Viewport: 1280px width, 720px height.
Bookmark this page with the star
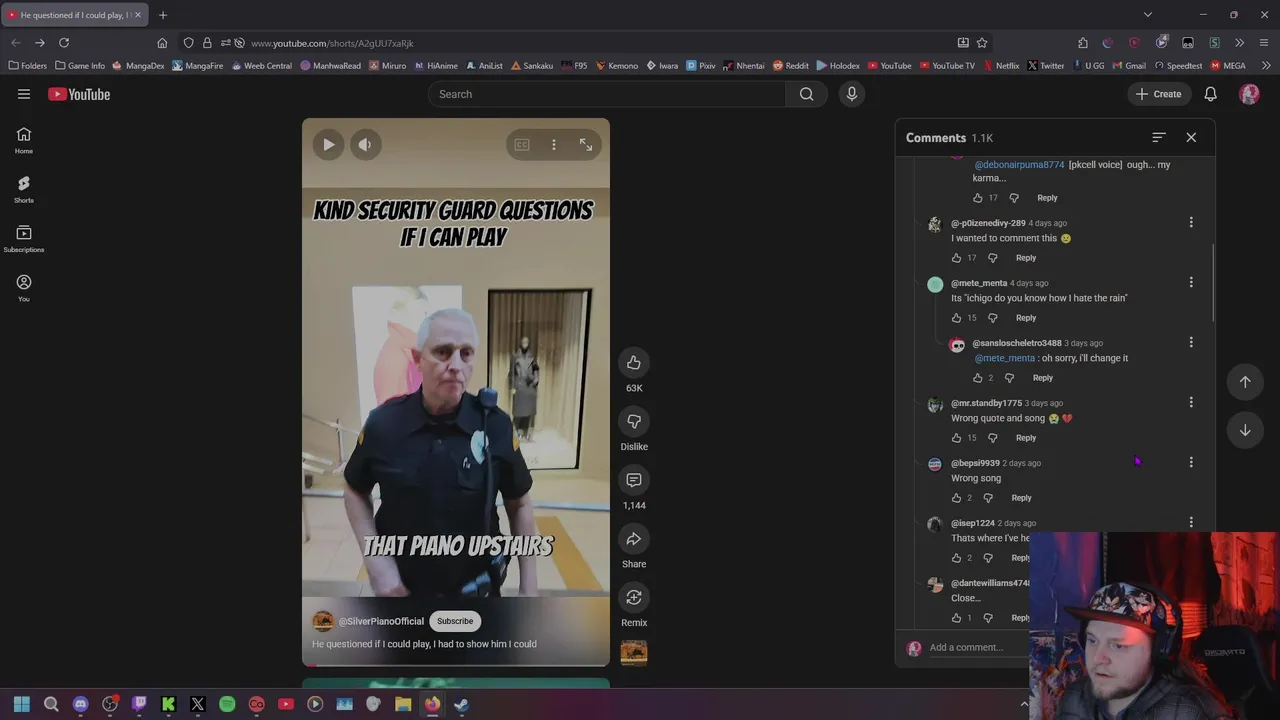[982, 43]
